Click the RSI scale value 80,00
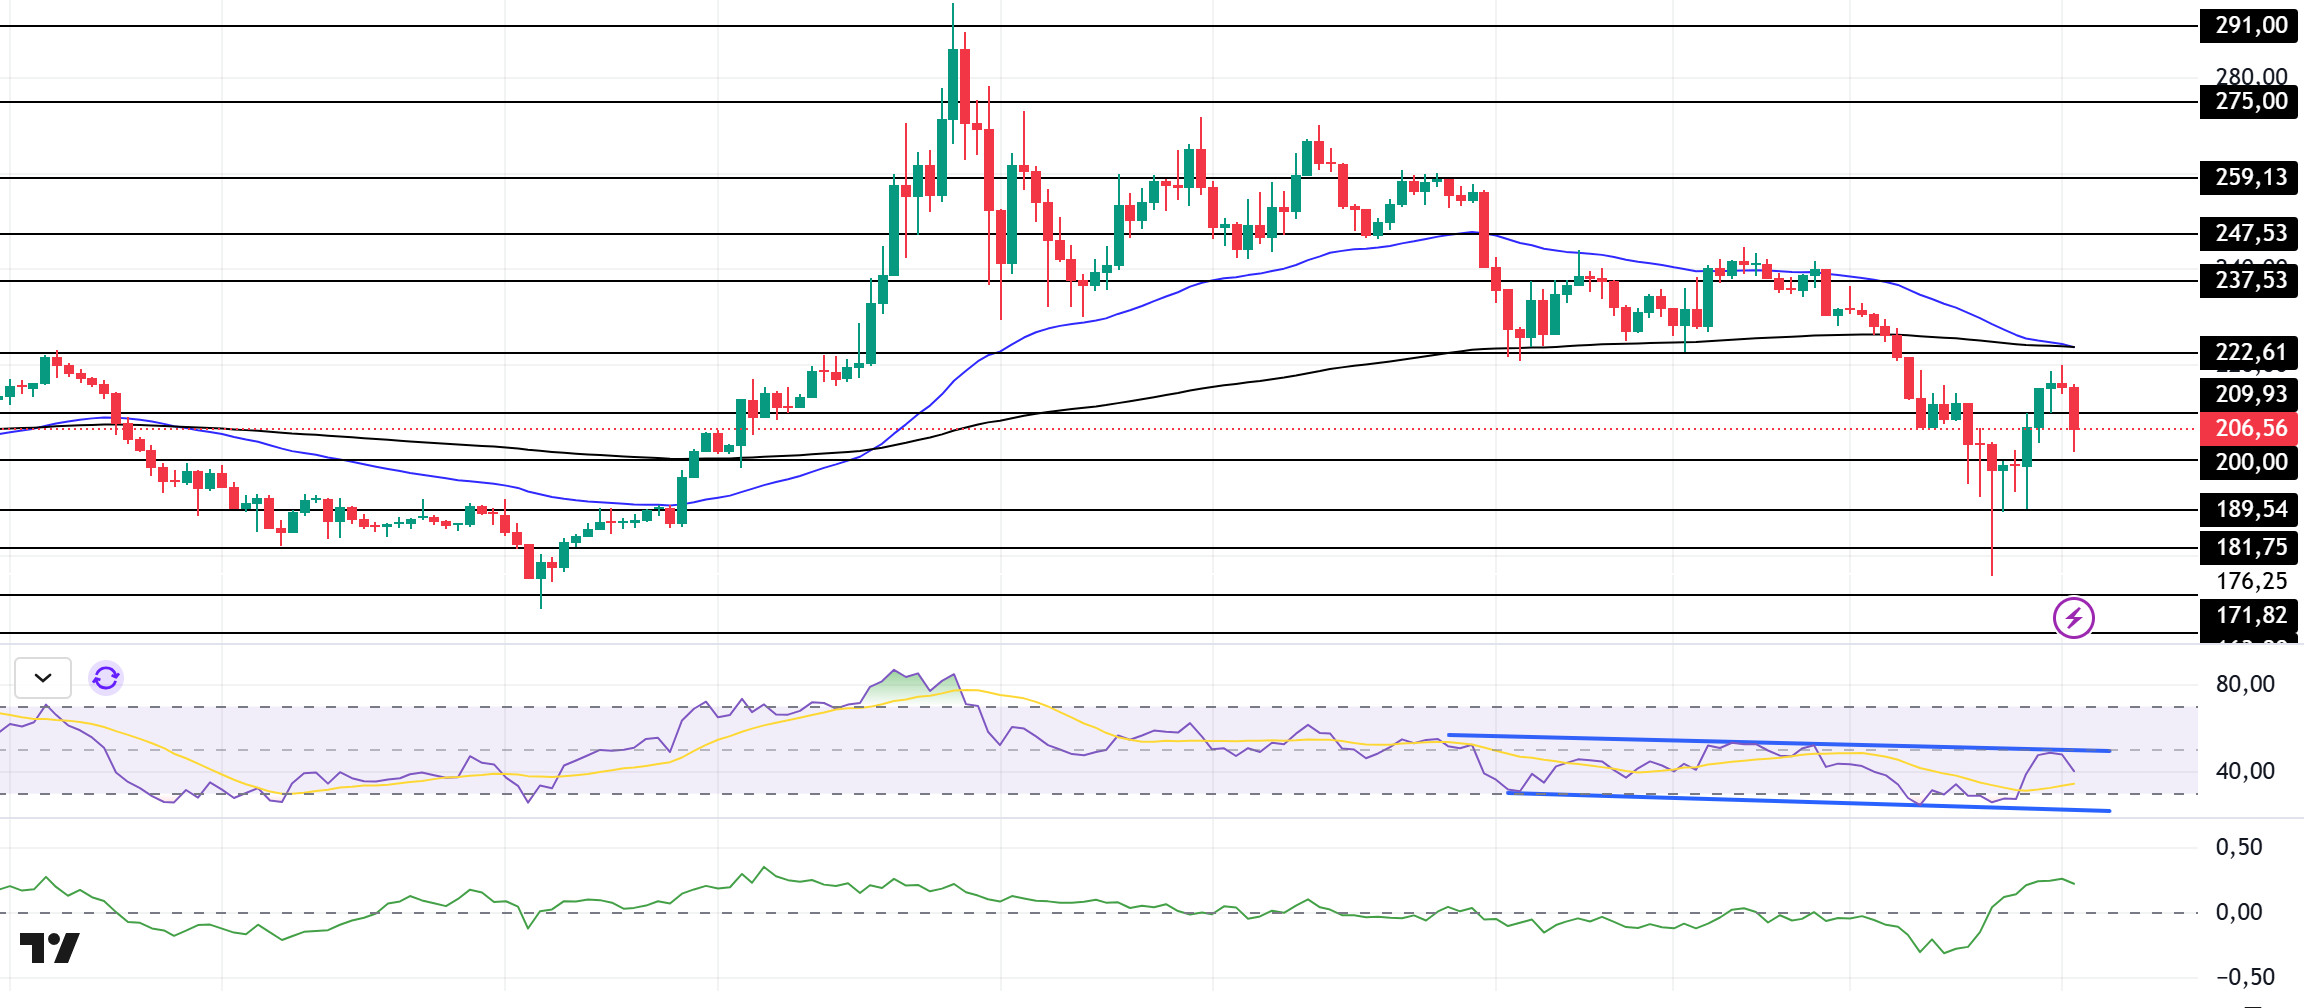 [2245, 684]
